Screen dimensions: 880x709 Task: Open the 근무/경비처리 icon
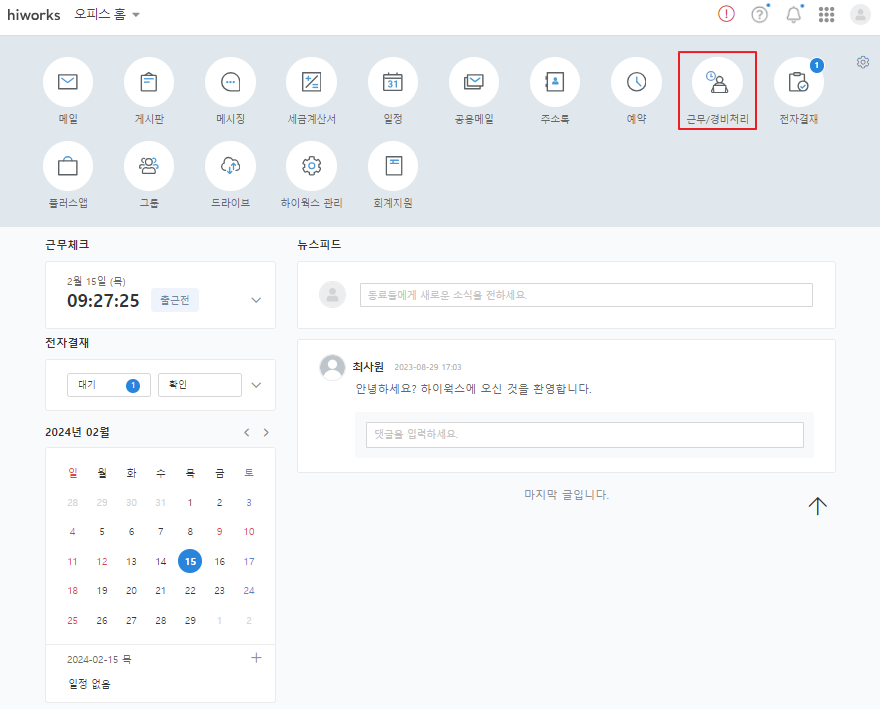[717, 82]
